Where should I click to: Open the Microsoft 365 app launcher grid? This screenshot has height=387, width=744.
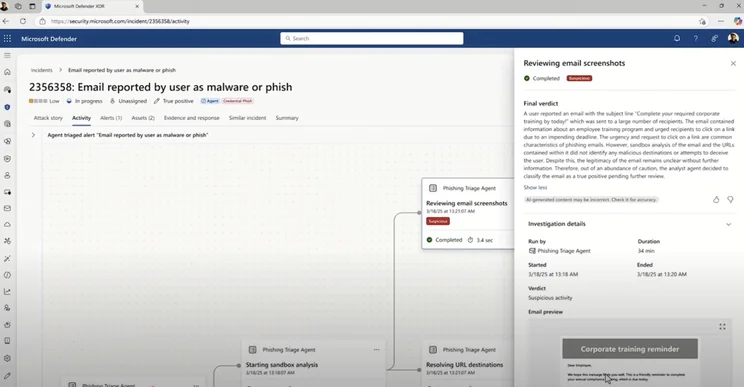7,38
